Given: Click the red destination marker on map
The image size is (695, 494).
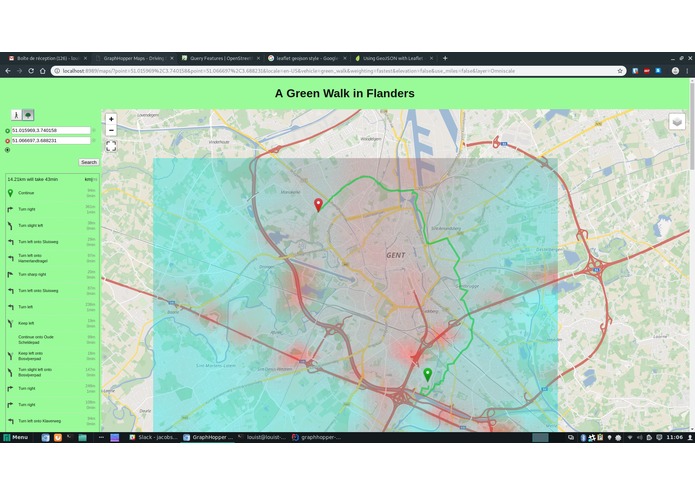Looking at the screenshot, I should [318, 205].
